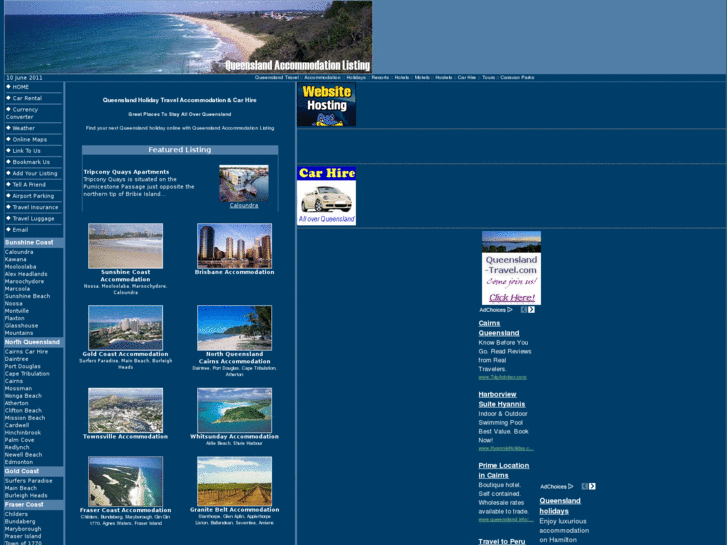The image size is (727, 545).
Task: Click the Brisbane Accommodation caption link
Action: [235, 272]
